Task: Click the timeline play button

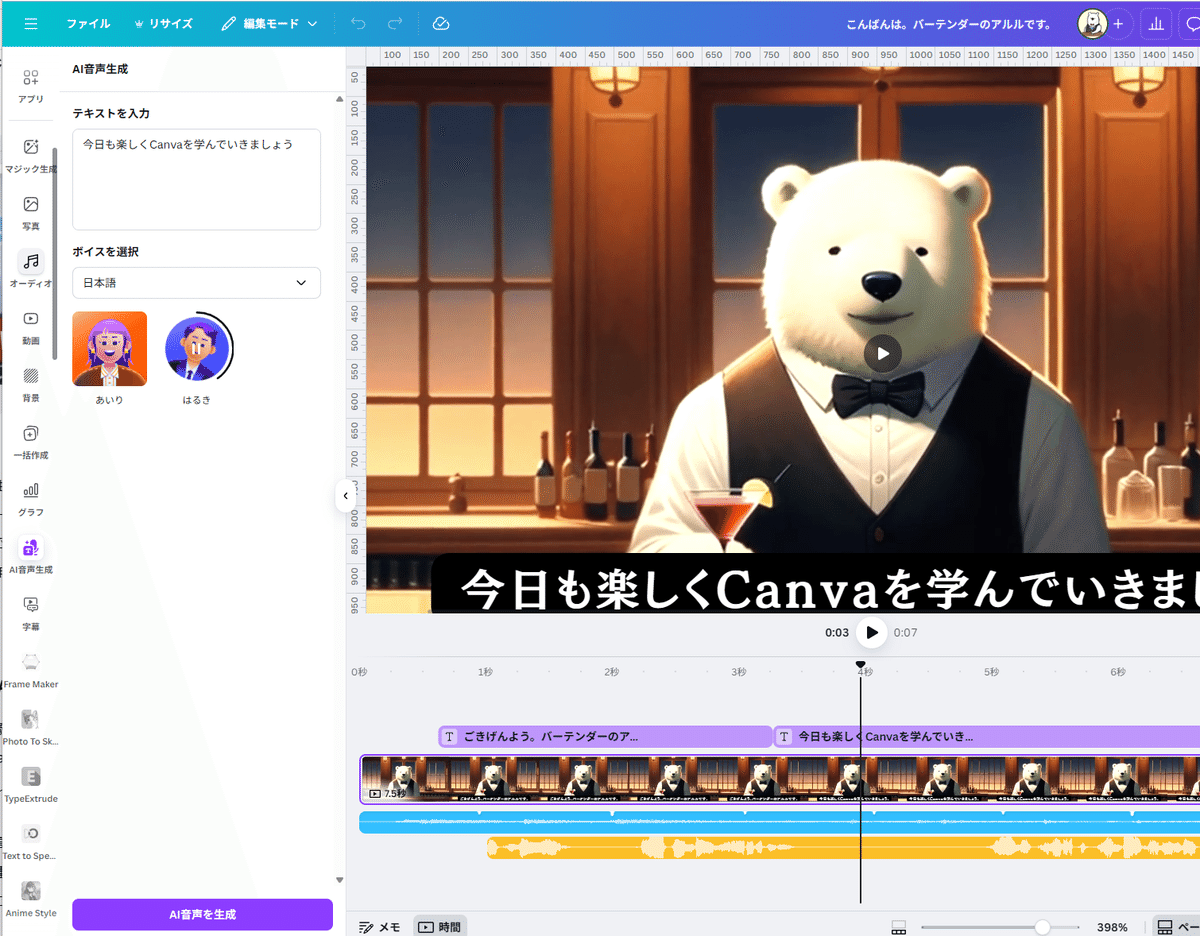Action: click(872, 632)
